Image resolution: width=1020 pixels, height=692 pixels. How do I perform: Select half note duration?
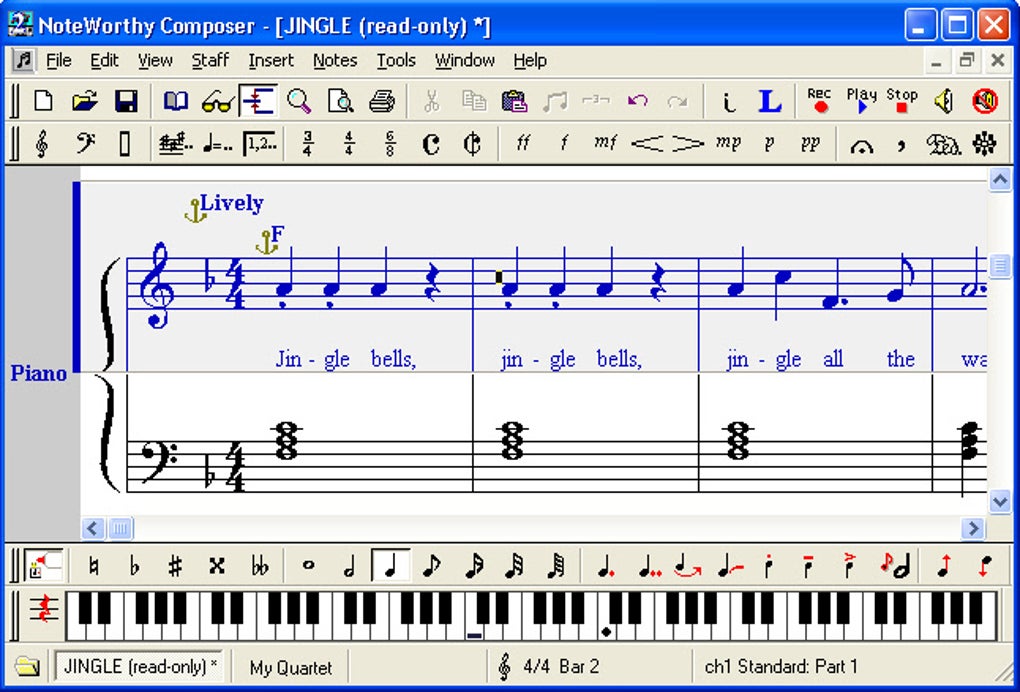pyautogui.click(x=349, y=566)
